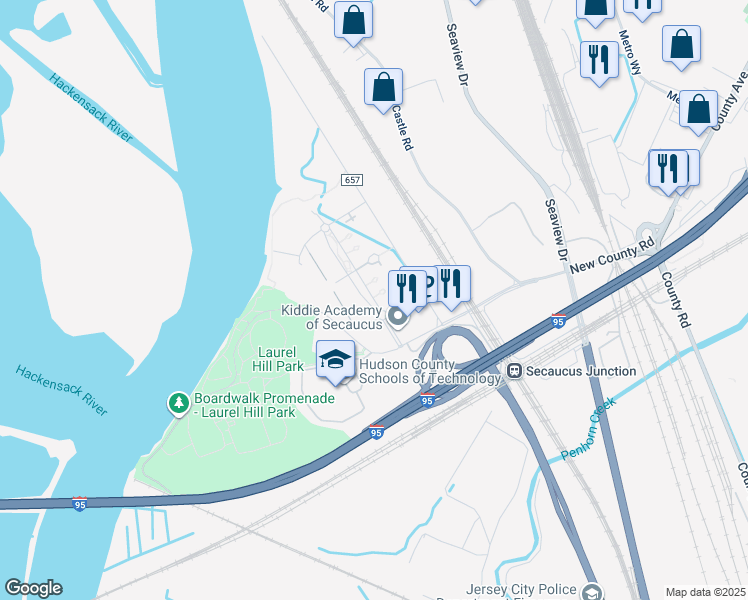This screenshot has height=600, width=748.
Task: Select the upper Hackensack River label
Action: pos(91,108)
